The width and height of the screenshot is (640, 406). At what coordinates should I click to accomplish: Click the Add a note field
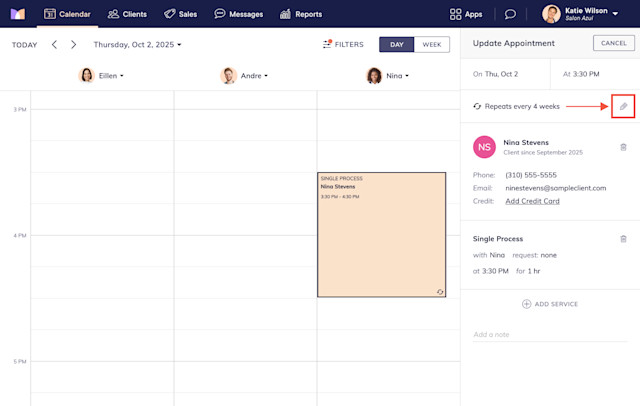[x=550, y=335]
